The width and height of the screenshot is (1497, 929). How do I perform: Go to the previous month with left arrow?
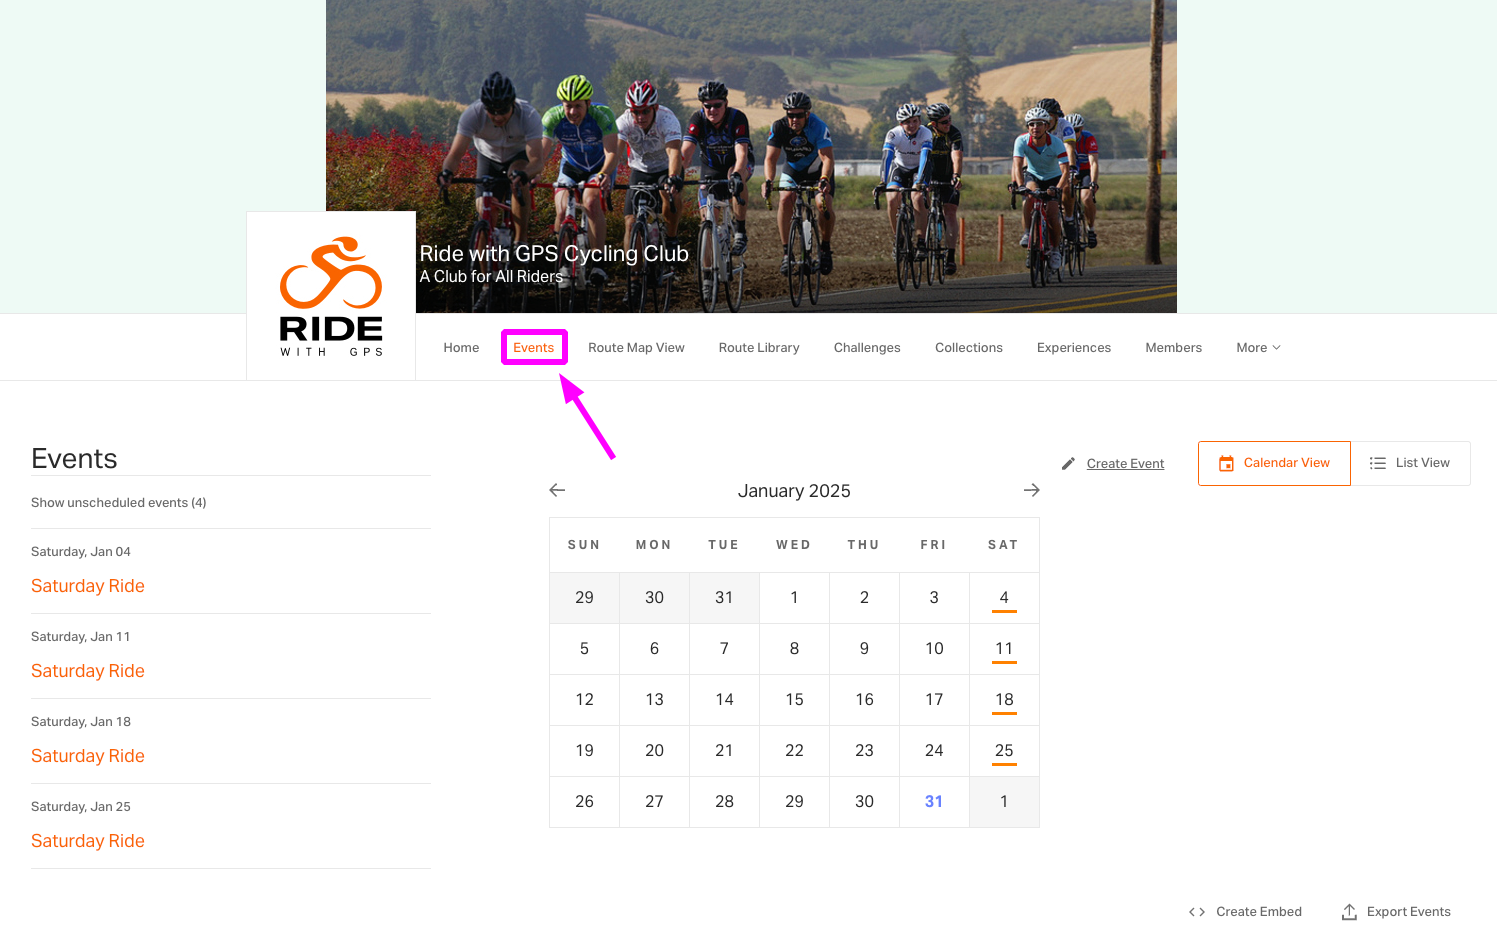click(557, 490)
